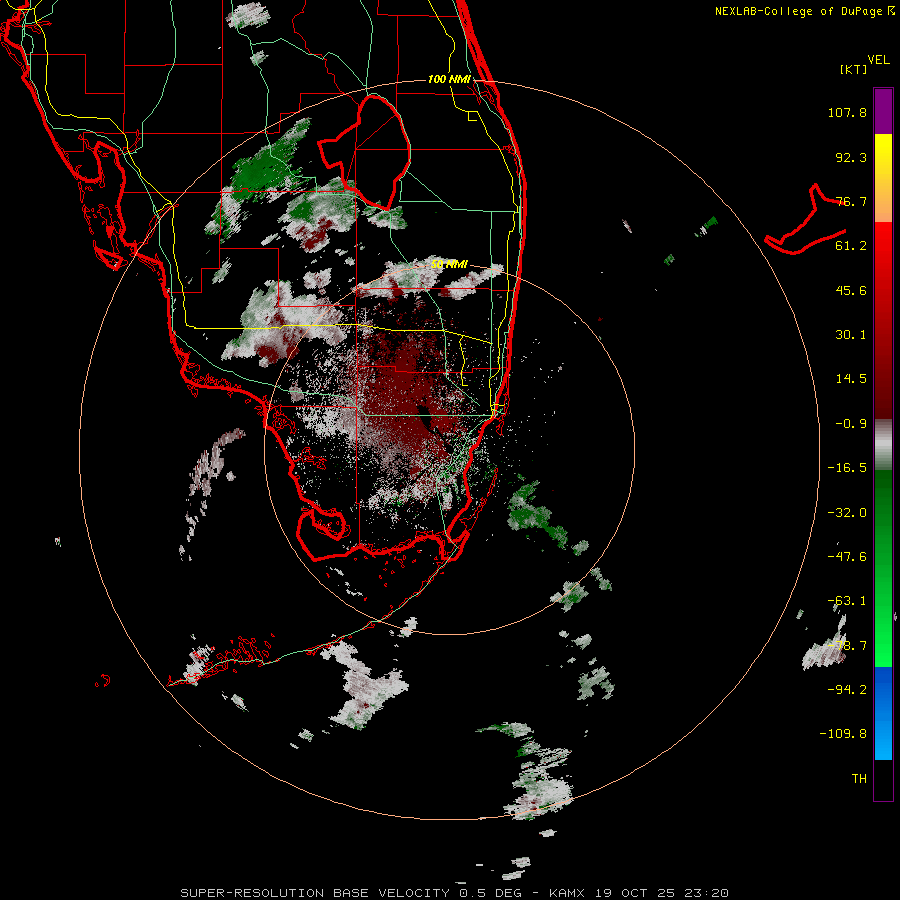This screenshot has width=900, height=900.
Task: Select the 45.6 velocity scale value
Action: (x=851, y=290)
